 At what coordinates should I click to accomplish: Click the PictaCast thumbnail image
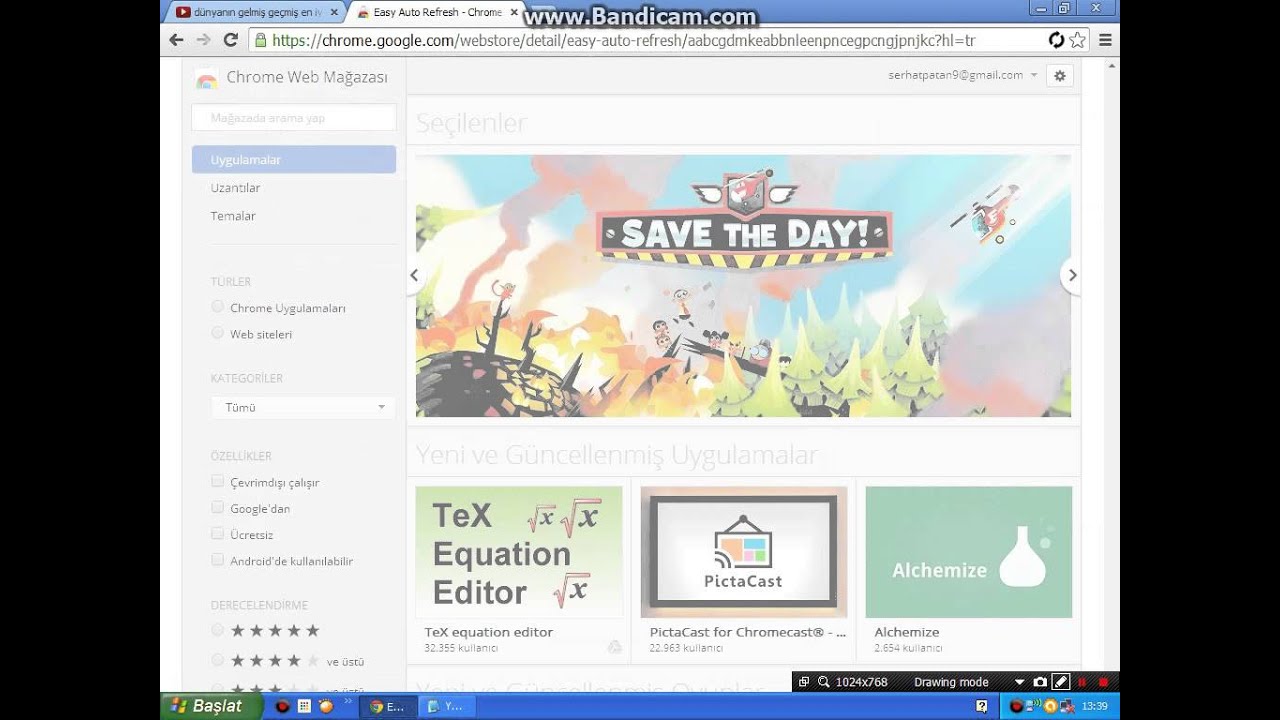click(744, 552)
